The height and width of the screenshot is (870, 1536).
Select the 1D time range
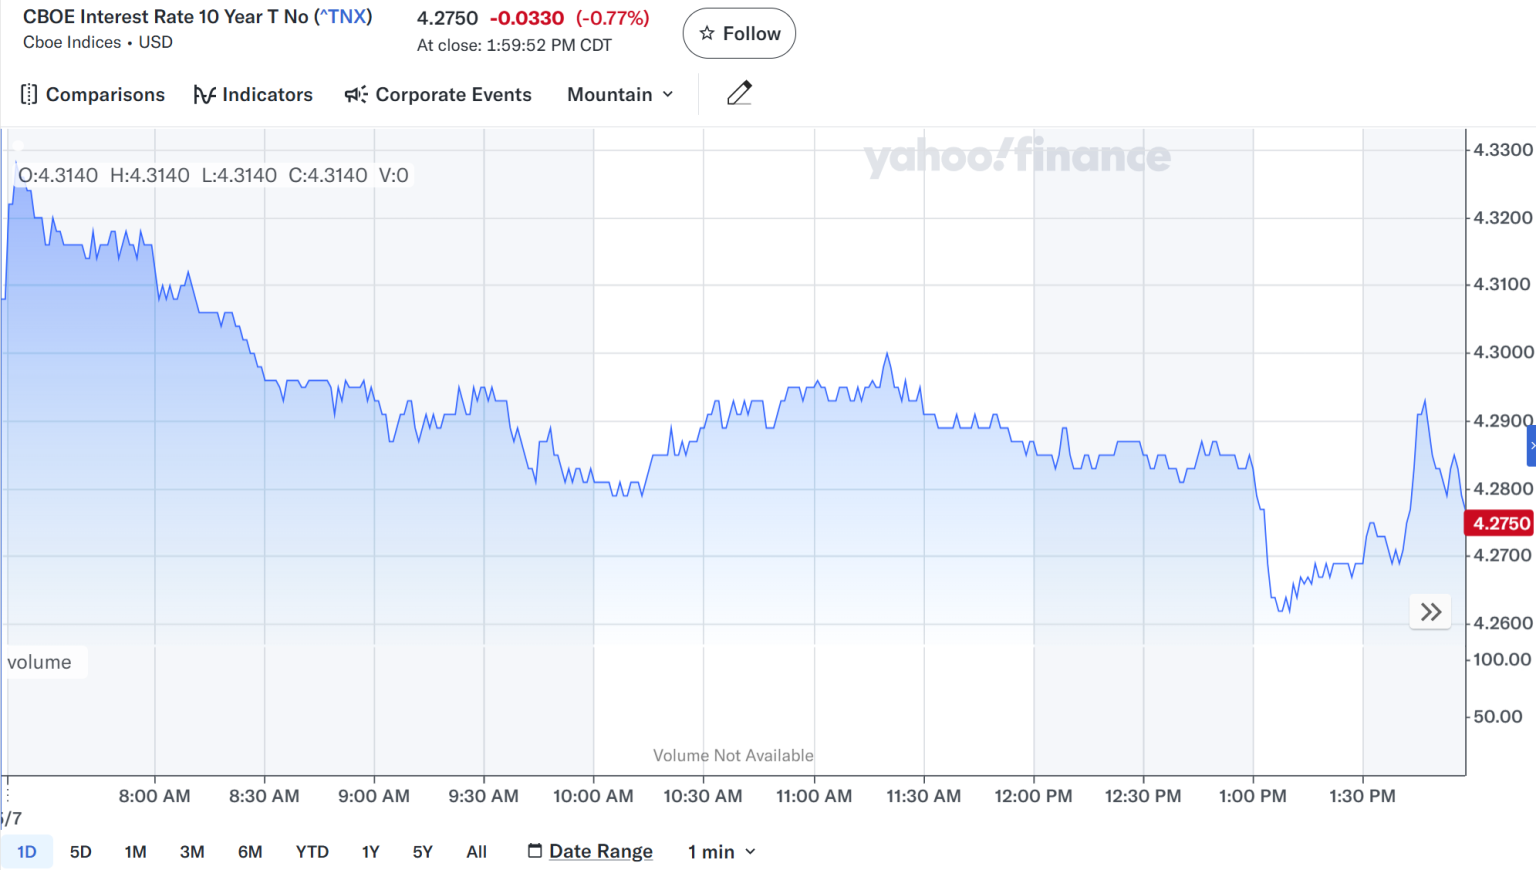coord(27,851)
